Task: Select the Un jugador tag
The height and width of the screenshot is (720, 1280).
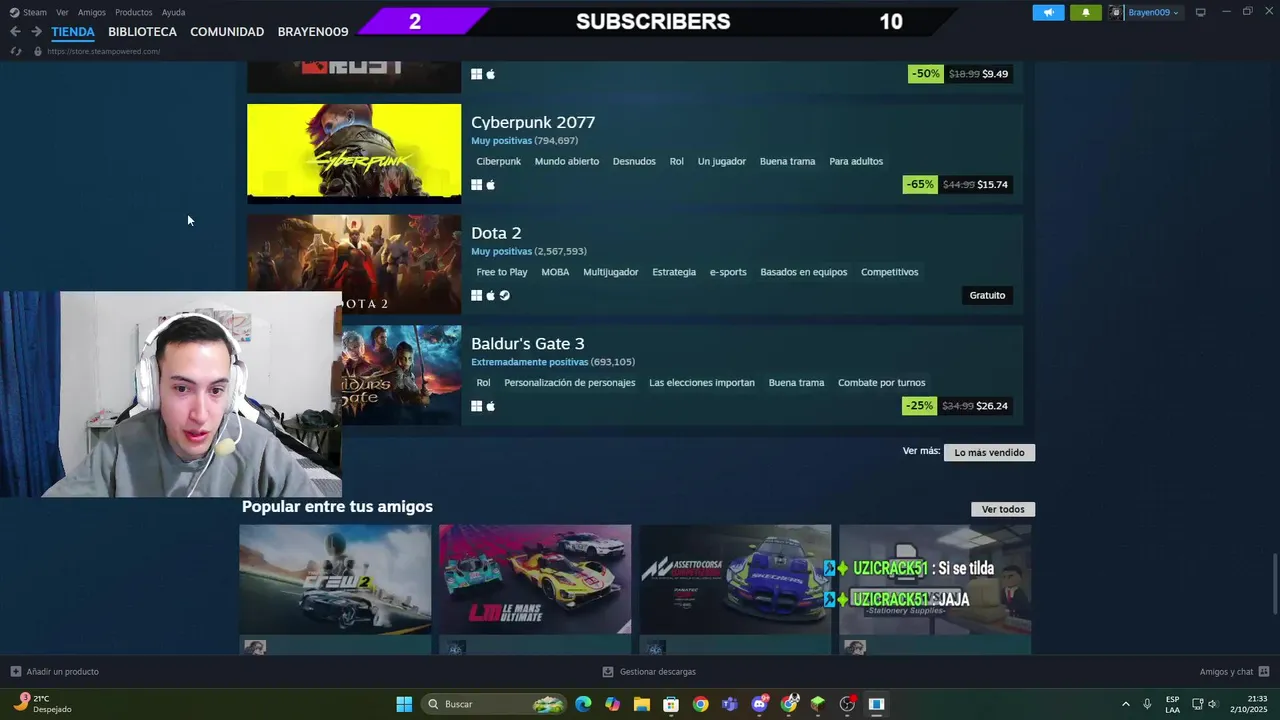Action: pyautogui.click(x=722, y=161)
